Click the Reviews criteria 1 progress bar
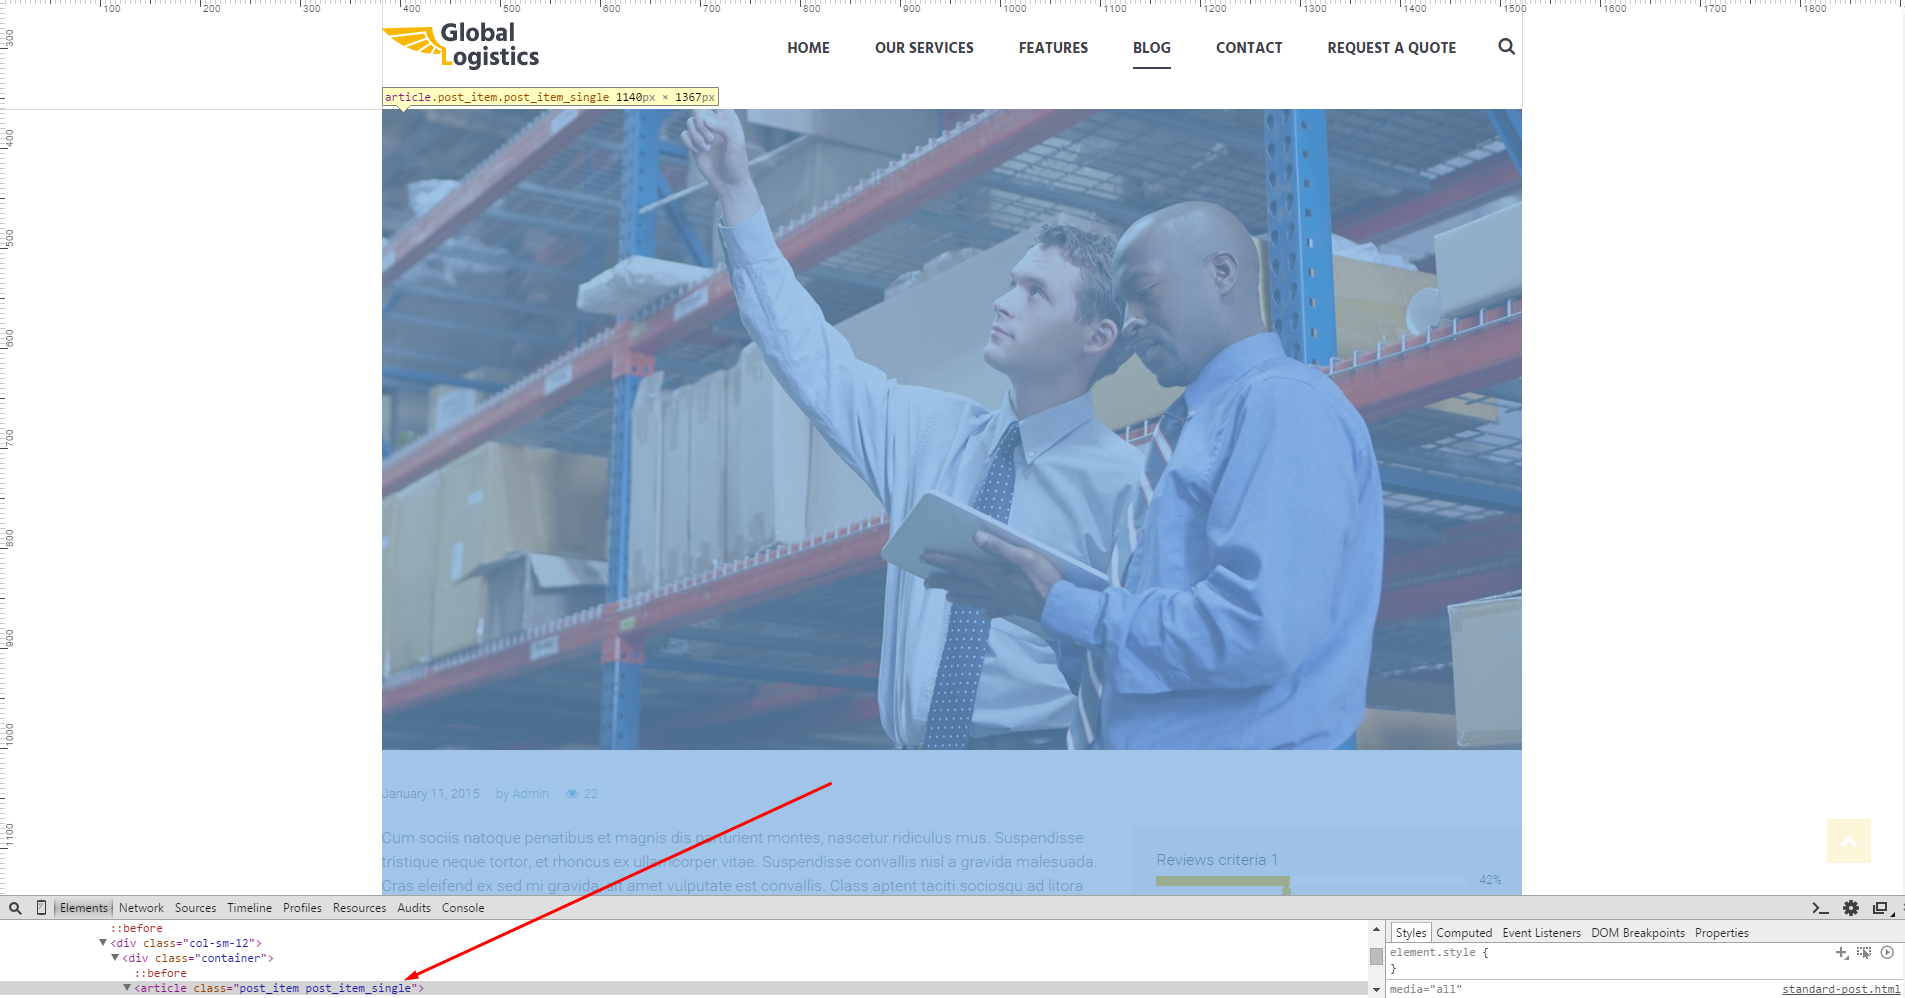This screenshot has height=998, width=1905. pyautogui.click(x=1311, y=881)
